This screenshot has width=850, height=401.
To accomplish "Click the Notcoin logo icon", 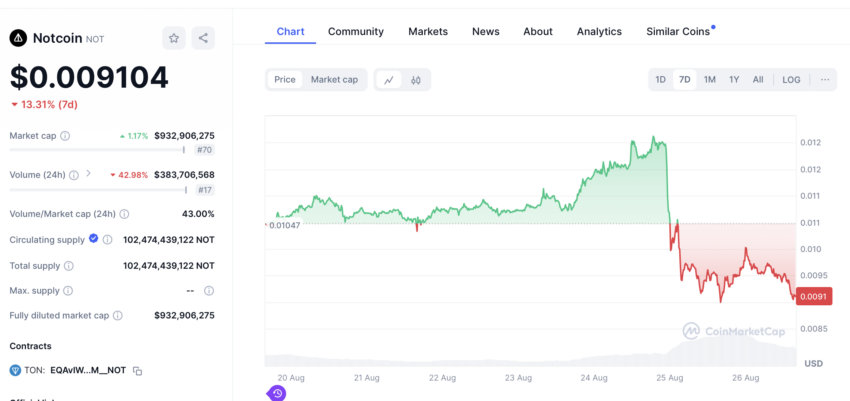I will pos(18,38).
